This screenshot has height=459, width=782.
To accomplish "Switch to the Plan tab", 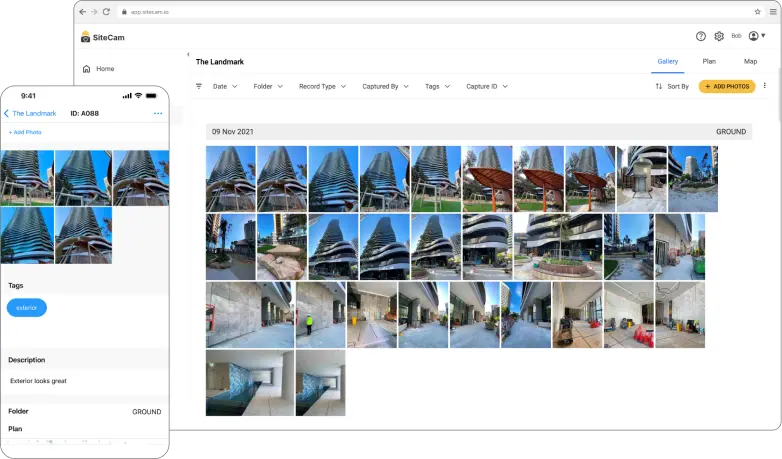I will coord(709,61).
